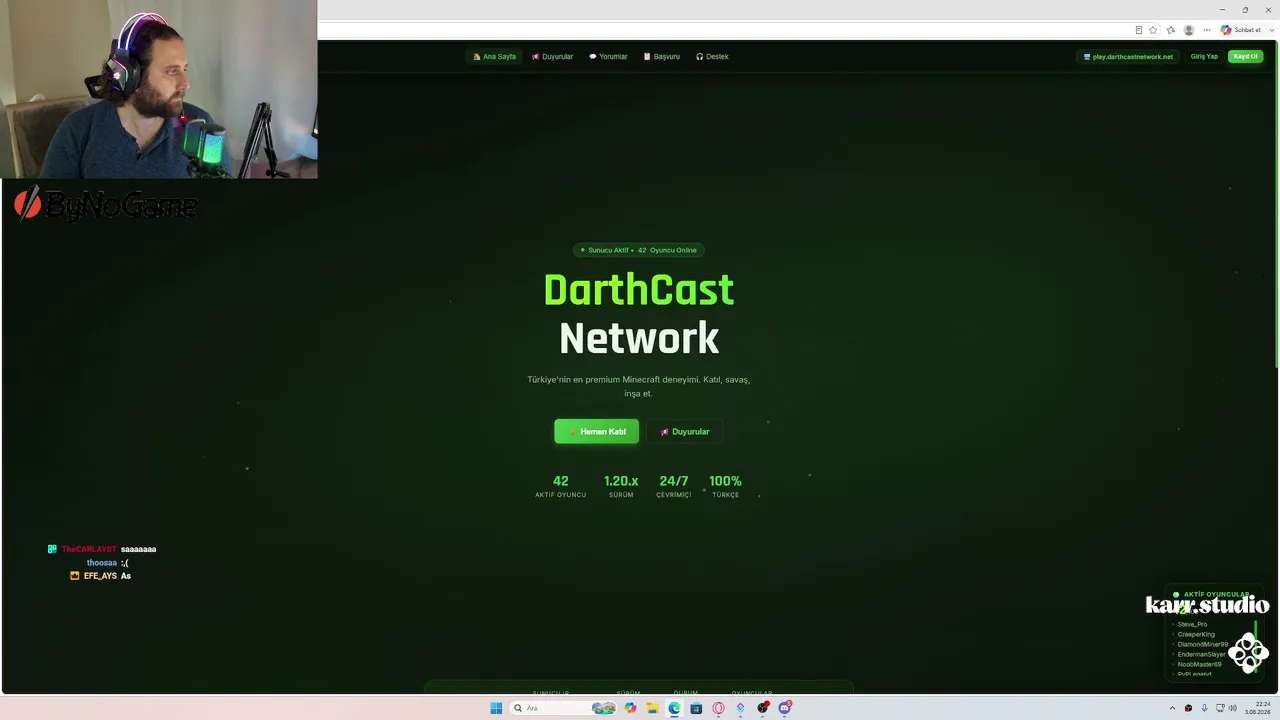This screenshot has width=1280, height=720.
Task: Go to the Duyurular navigation tab
Action: click(x=553, y=57)
